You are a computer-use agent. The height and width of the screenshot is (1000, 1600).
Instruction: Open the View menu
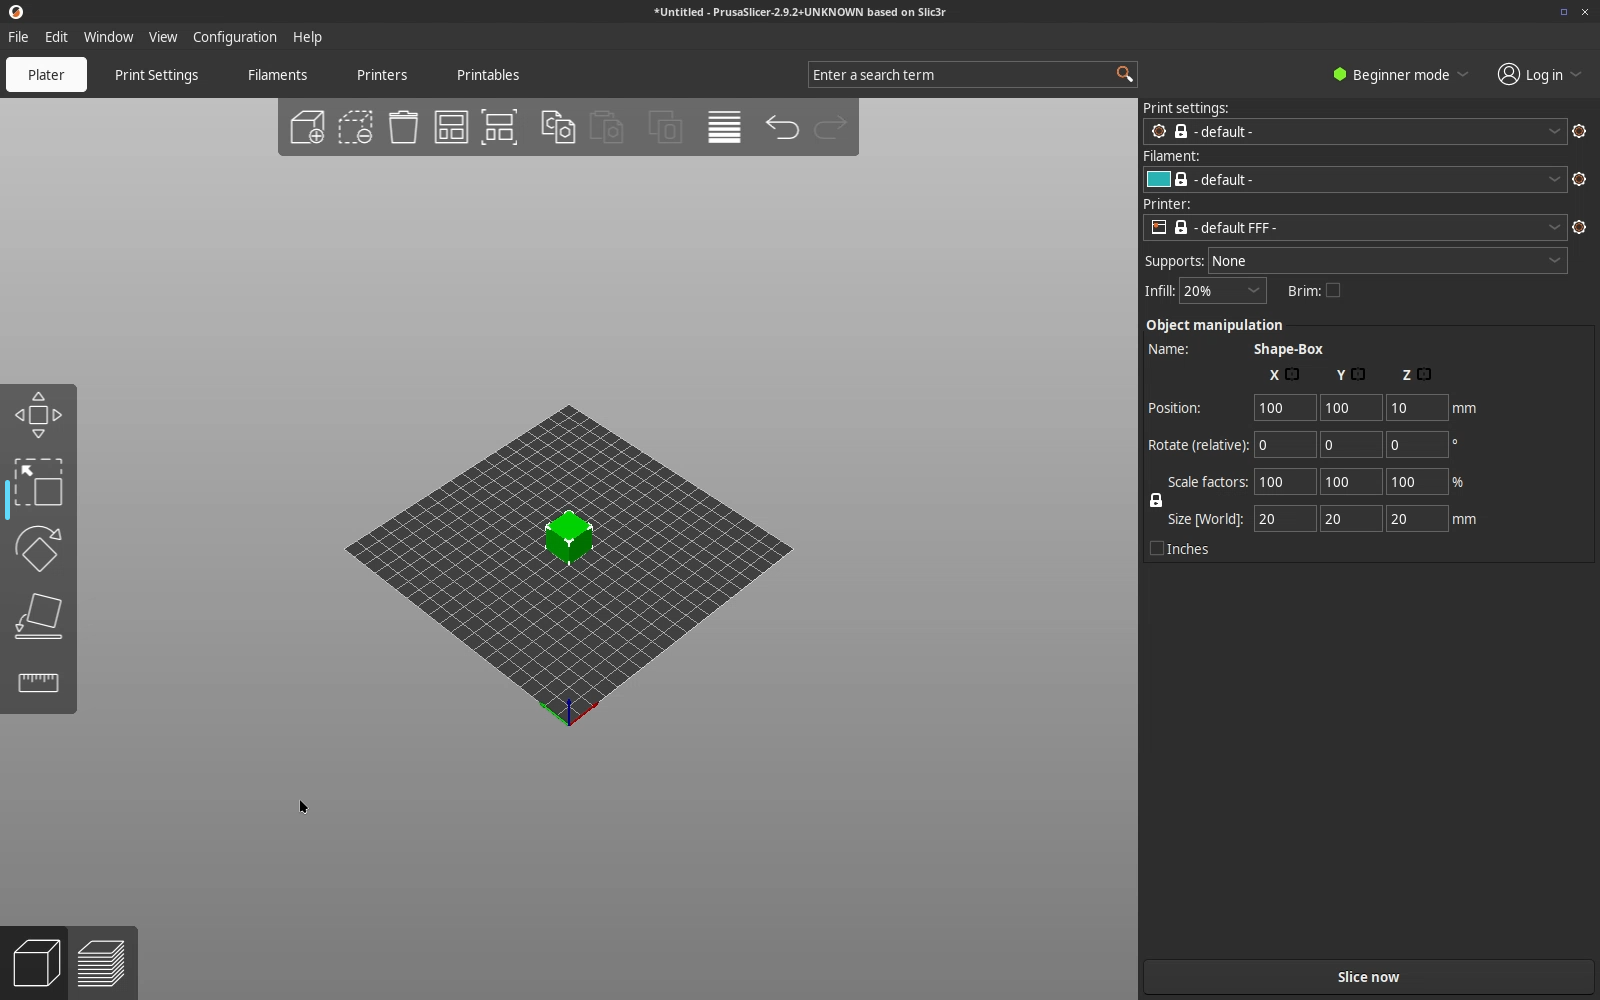click(163, 36)
